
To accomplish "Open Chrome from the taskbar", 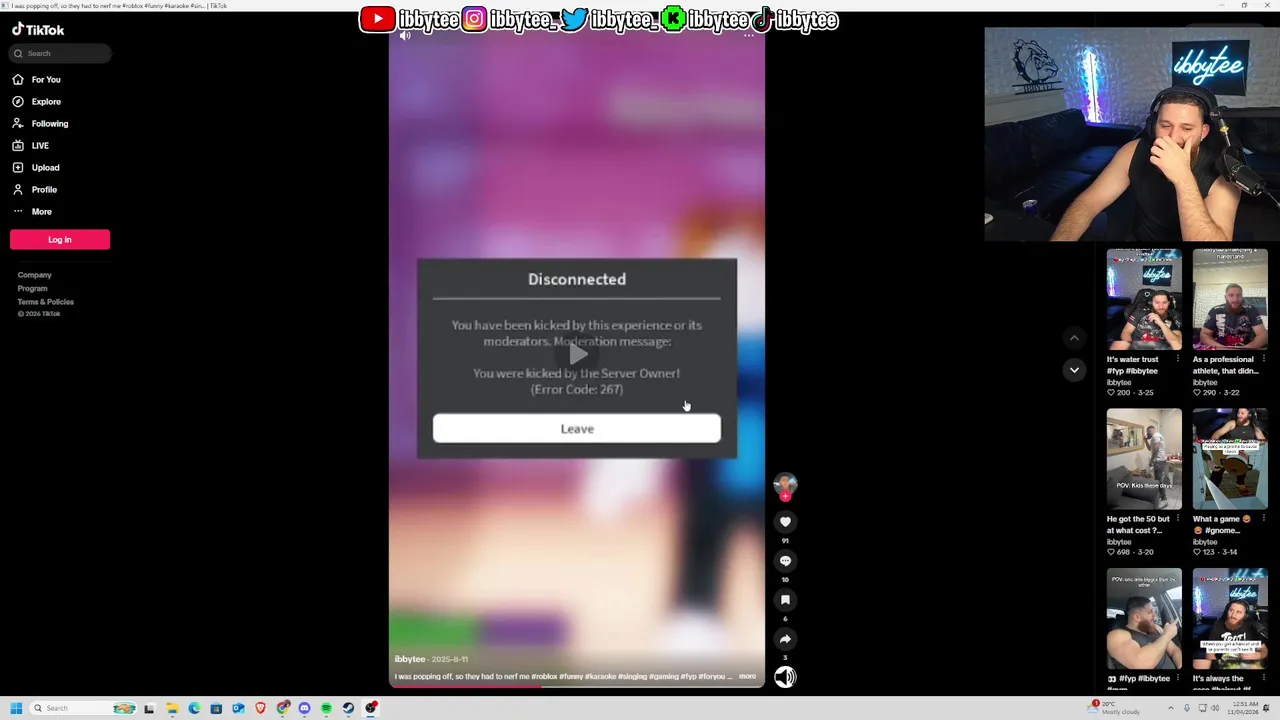I will pos(283,708).
